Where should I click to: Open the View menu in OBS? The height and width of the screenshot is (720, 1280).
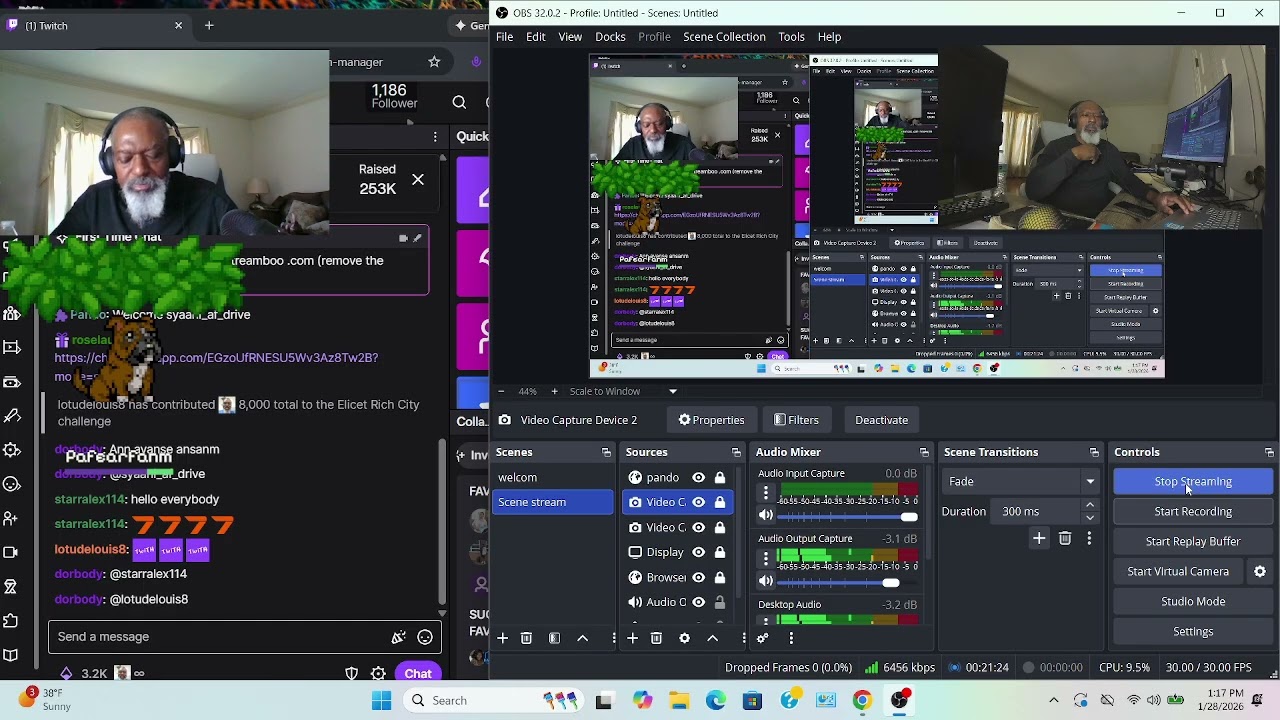pos(570,37)
